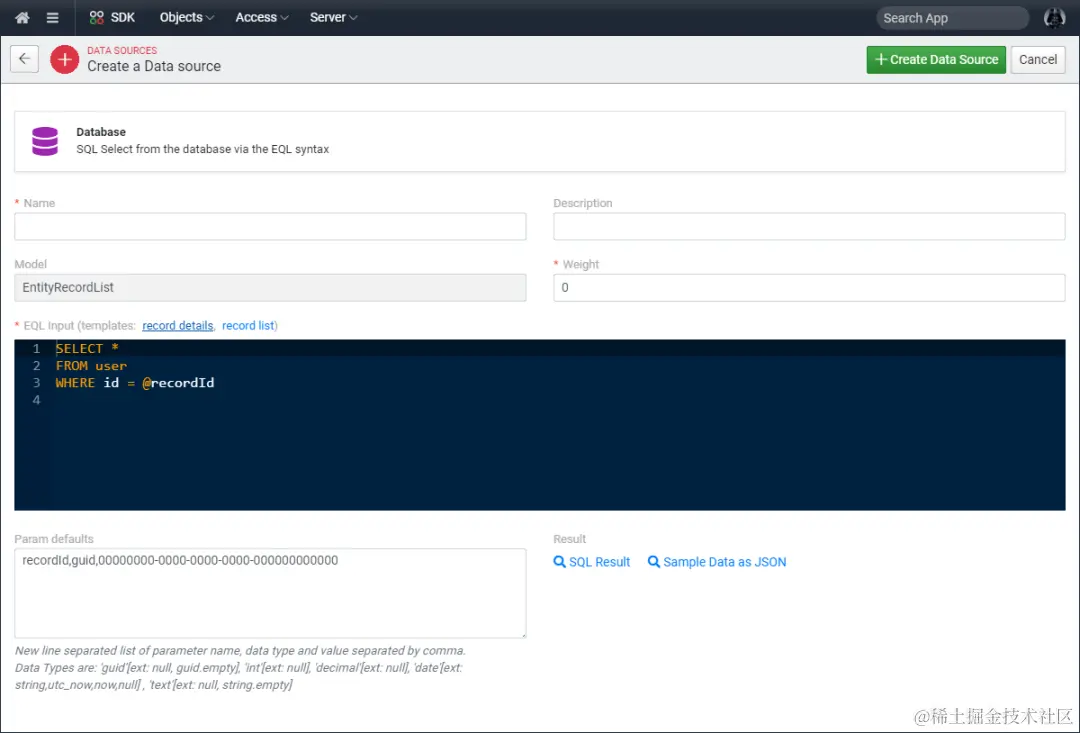Click line number 4 in the editor
The height and width of the screenshot is (733, 1080).
(37, 400)
